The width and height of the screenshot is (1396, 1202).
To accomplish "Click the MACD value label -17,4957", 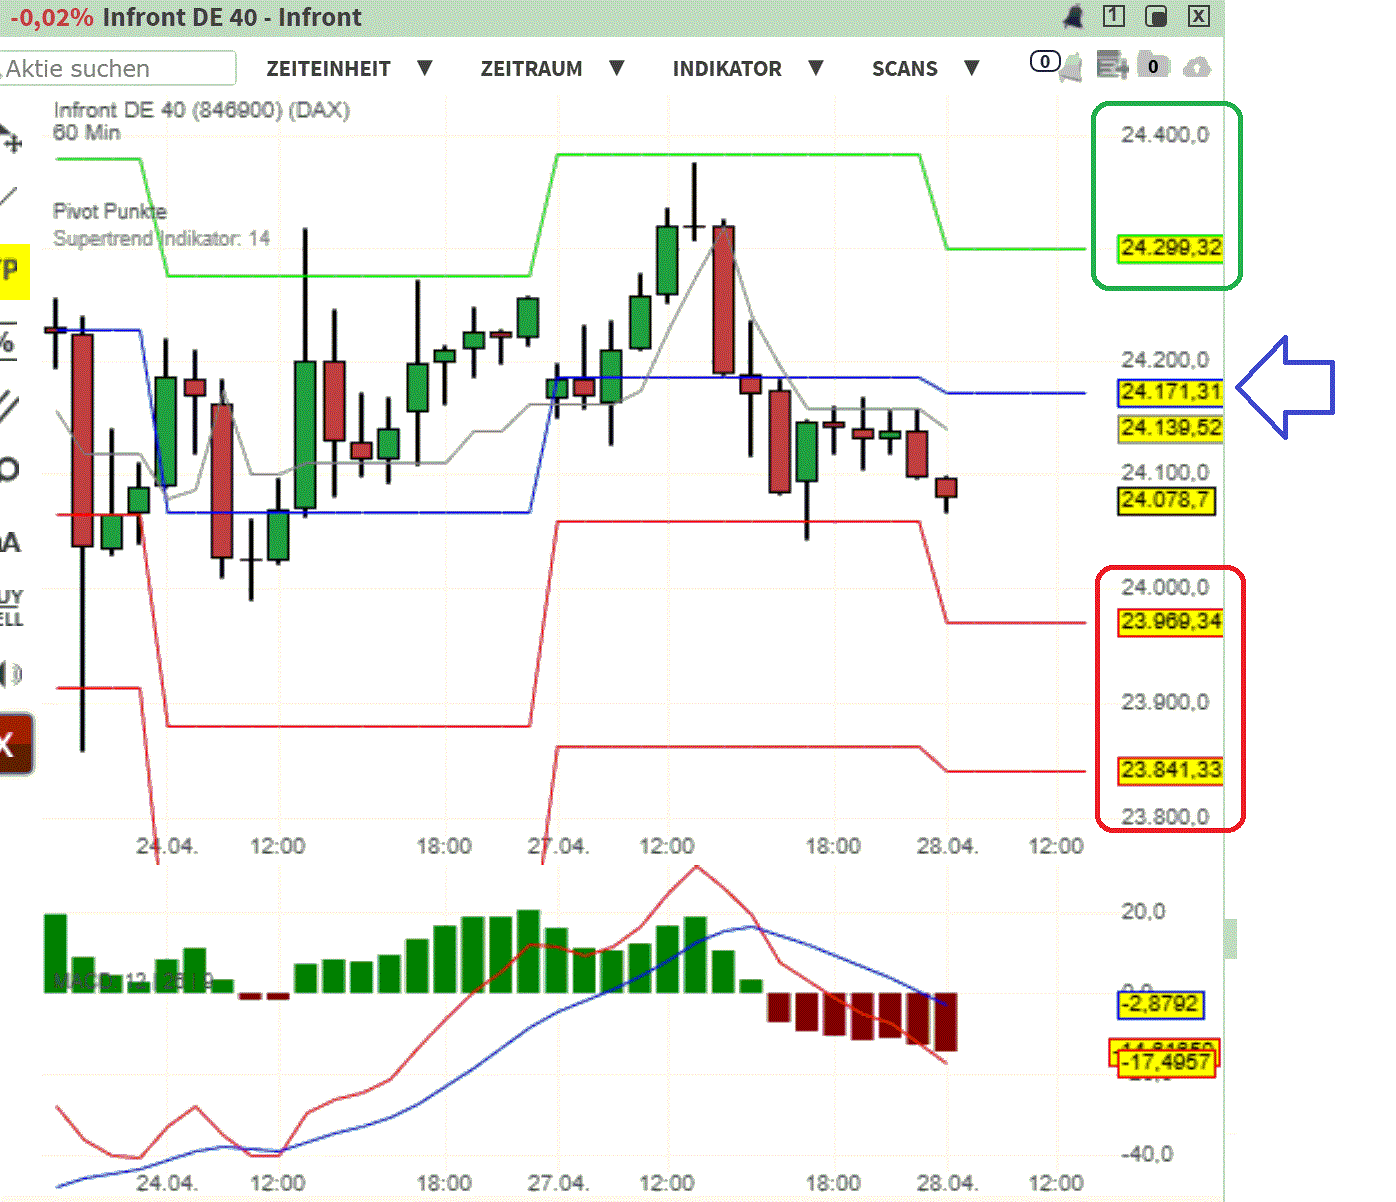I will click(1165, 1061).
